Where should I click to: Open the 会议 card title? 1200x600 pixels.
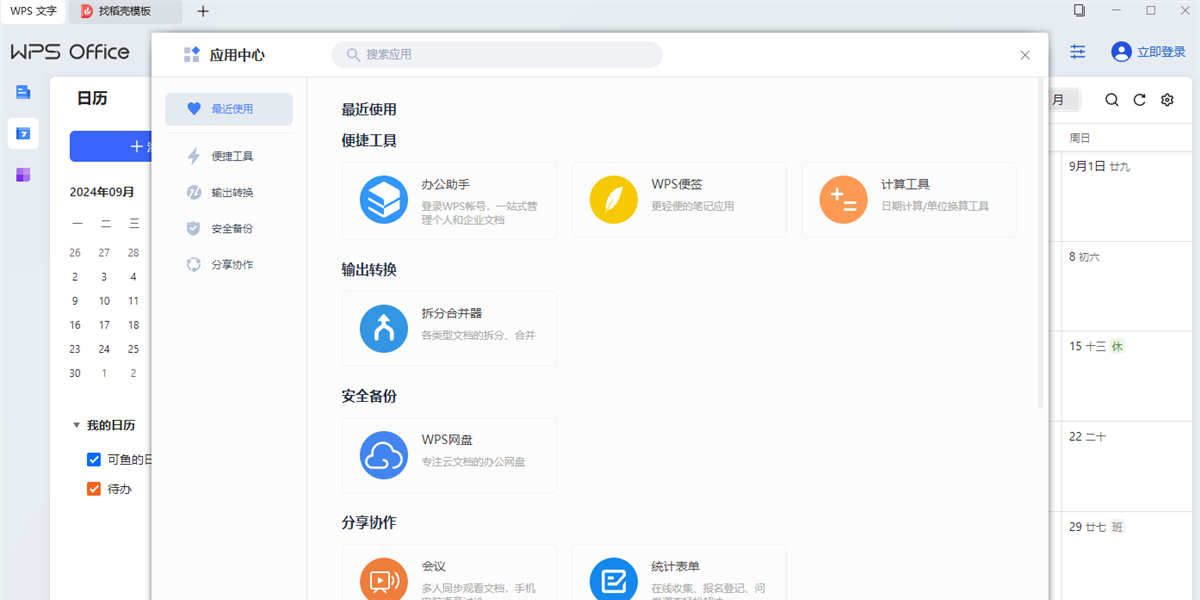tap(434, 566)
